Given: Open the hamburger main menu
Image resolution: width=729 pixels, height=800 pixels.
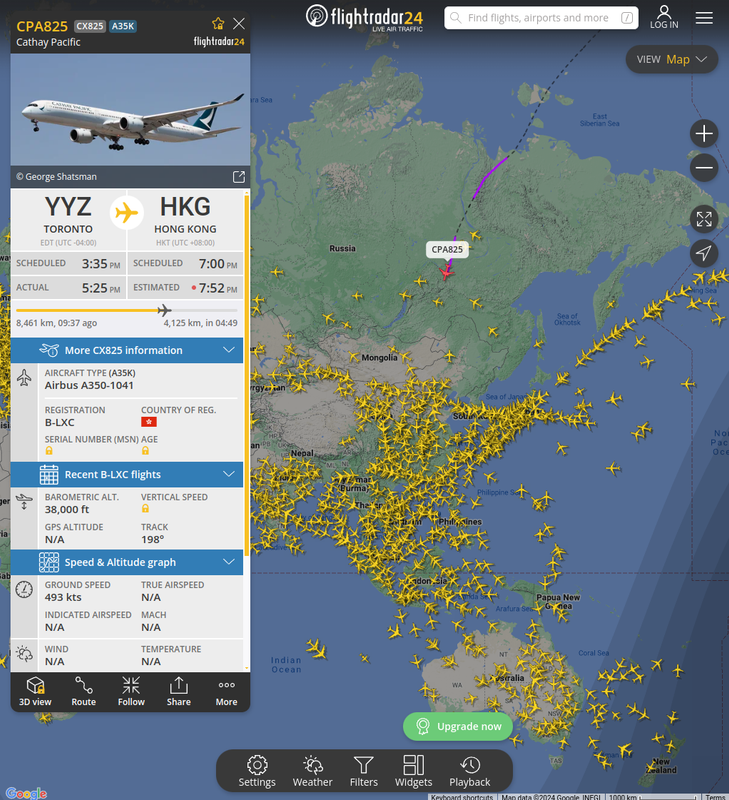Looking at the screenshot, I should (704, 18).
